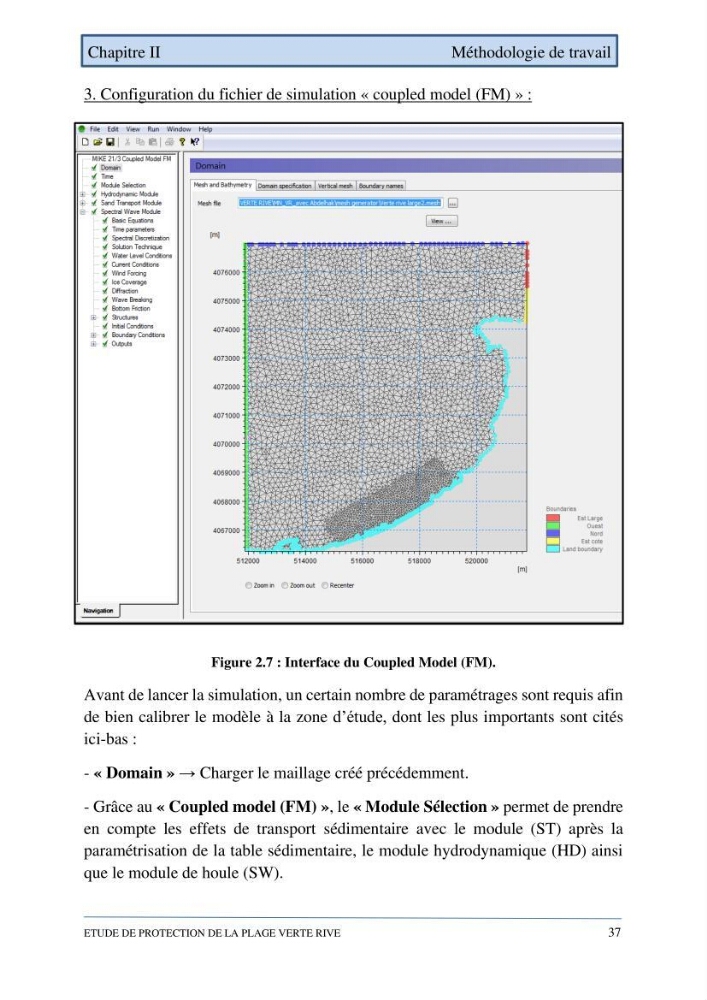707x1000 pixels.
Task: Select Domain in the navigation tree
Action: (110, 168)
